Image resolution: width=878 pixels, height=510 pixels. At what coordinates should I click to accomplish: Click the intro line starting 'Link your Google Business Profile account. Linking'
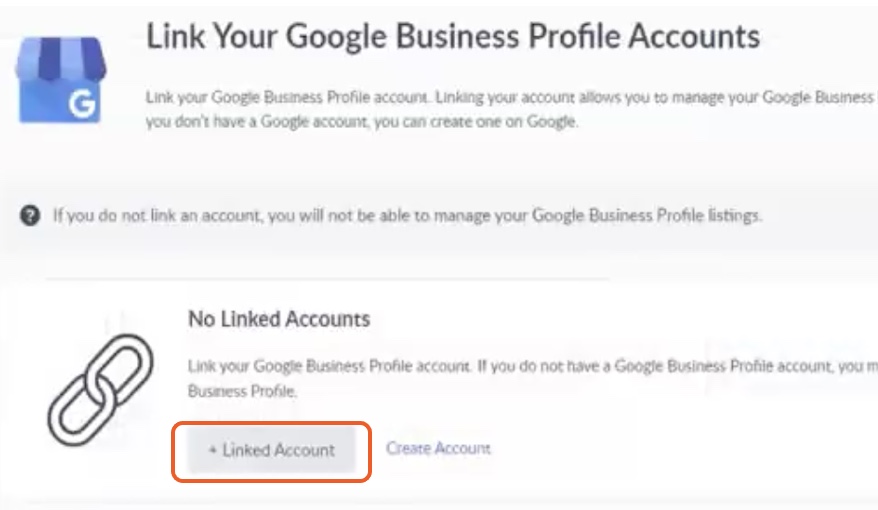(512, 97)
